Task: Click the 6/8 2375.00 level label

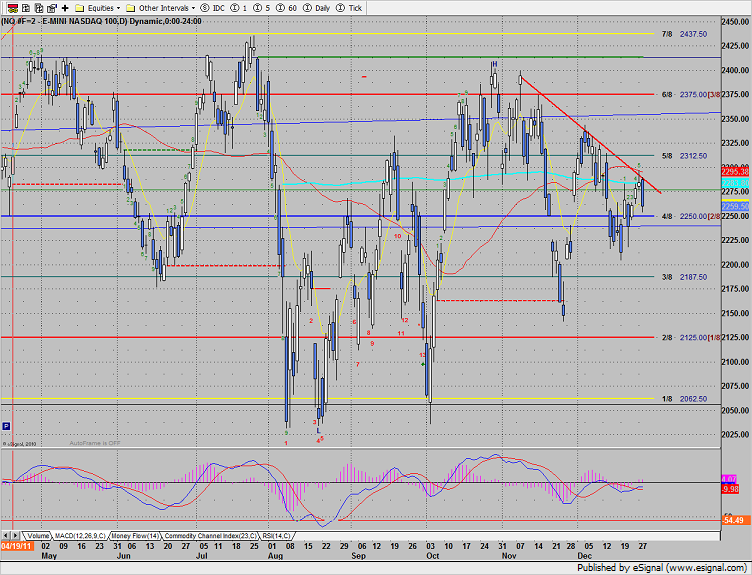Action: [x=684, y=94]
